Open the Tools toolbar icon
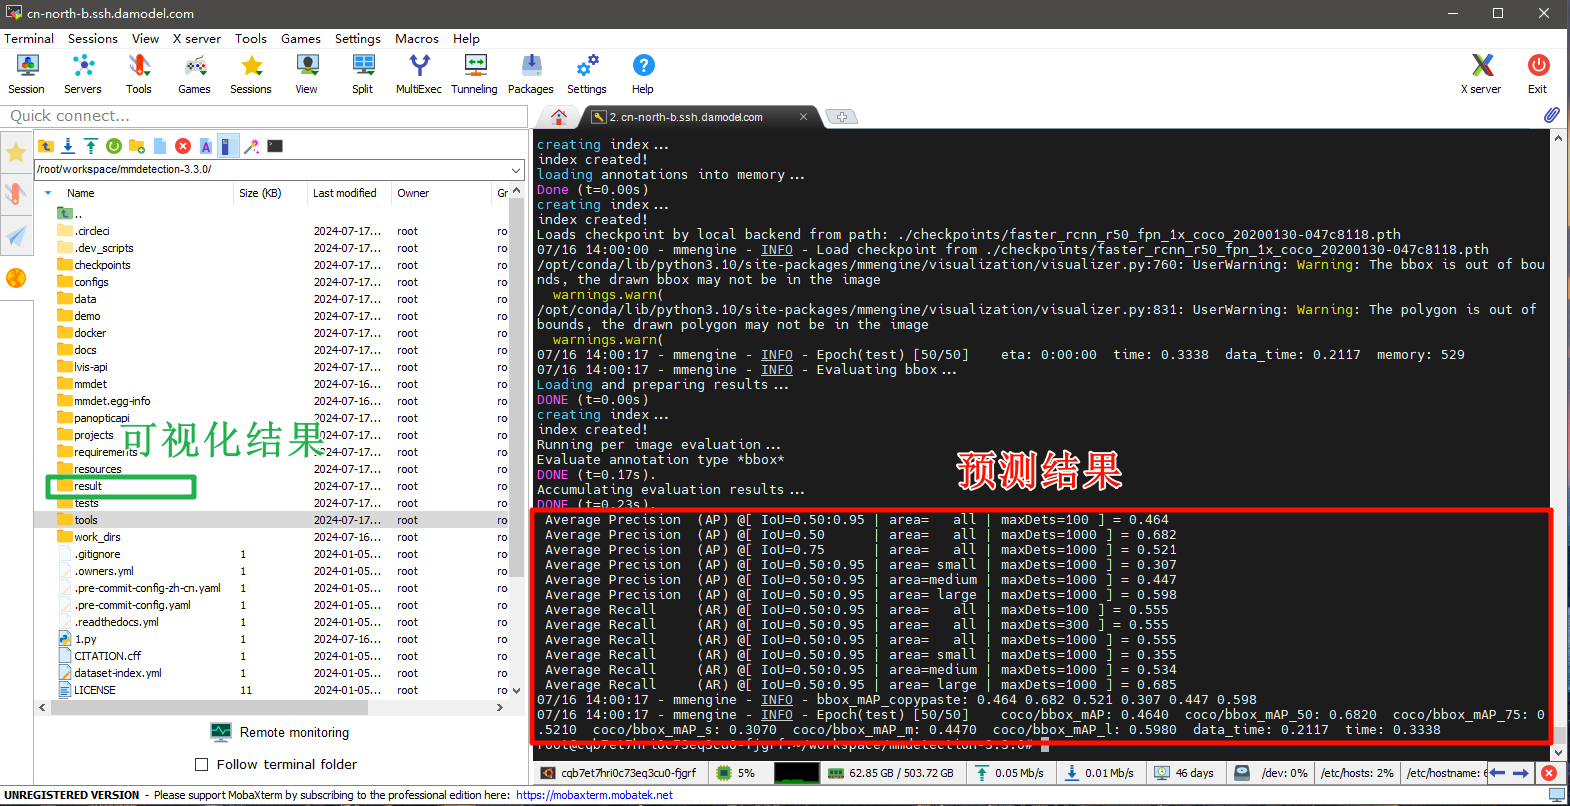This screenshot has height=806, width=1570. [139, 74]
